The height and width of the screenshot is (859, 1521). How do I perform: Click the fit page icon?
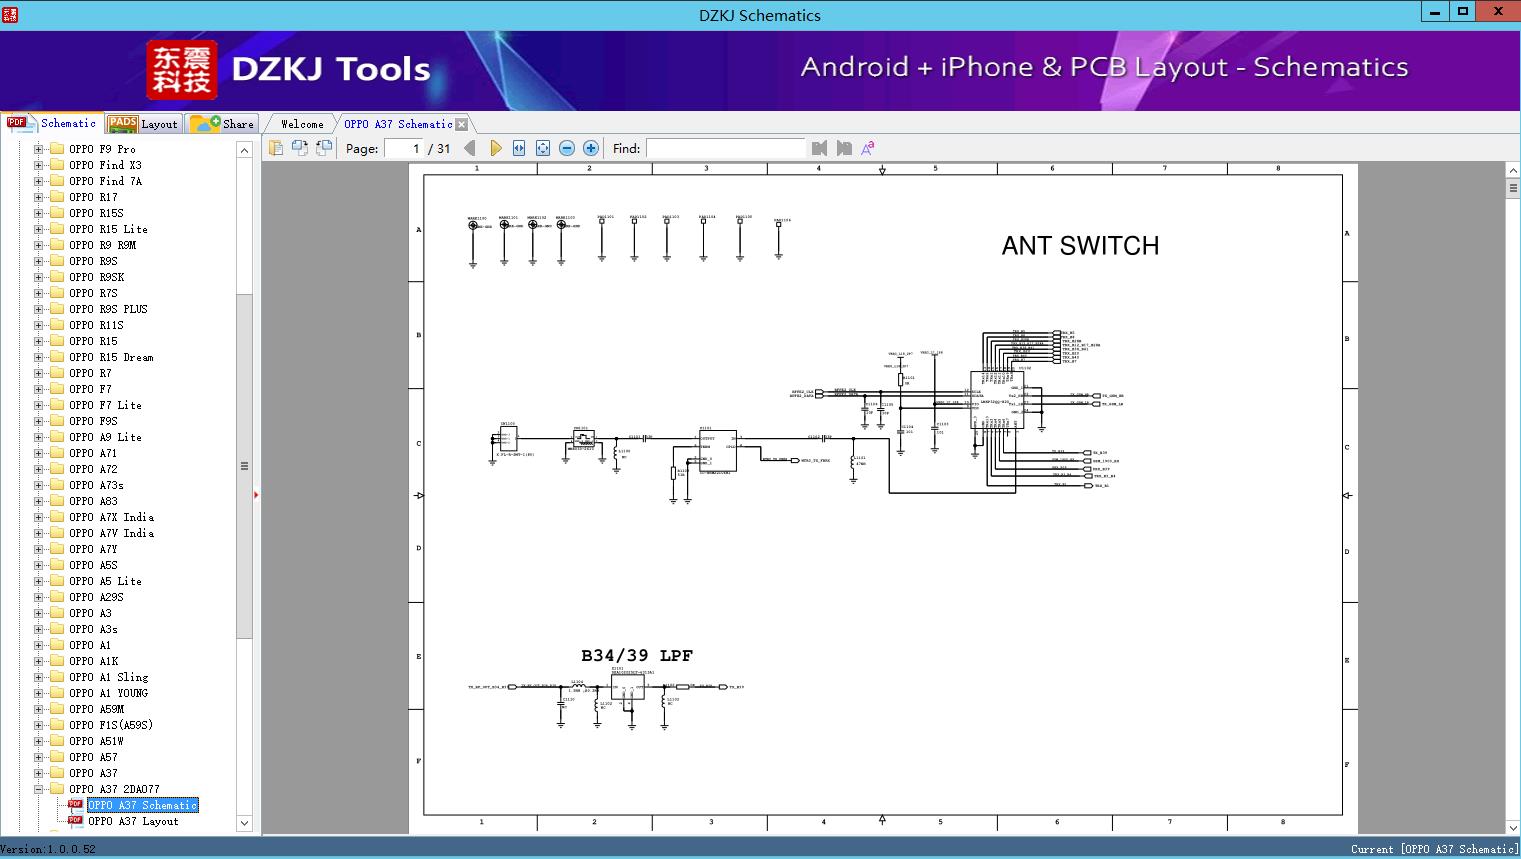(x=543, y=148)
